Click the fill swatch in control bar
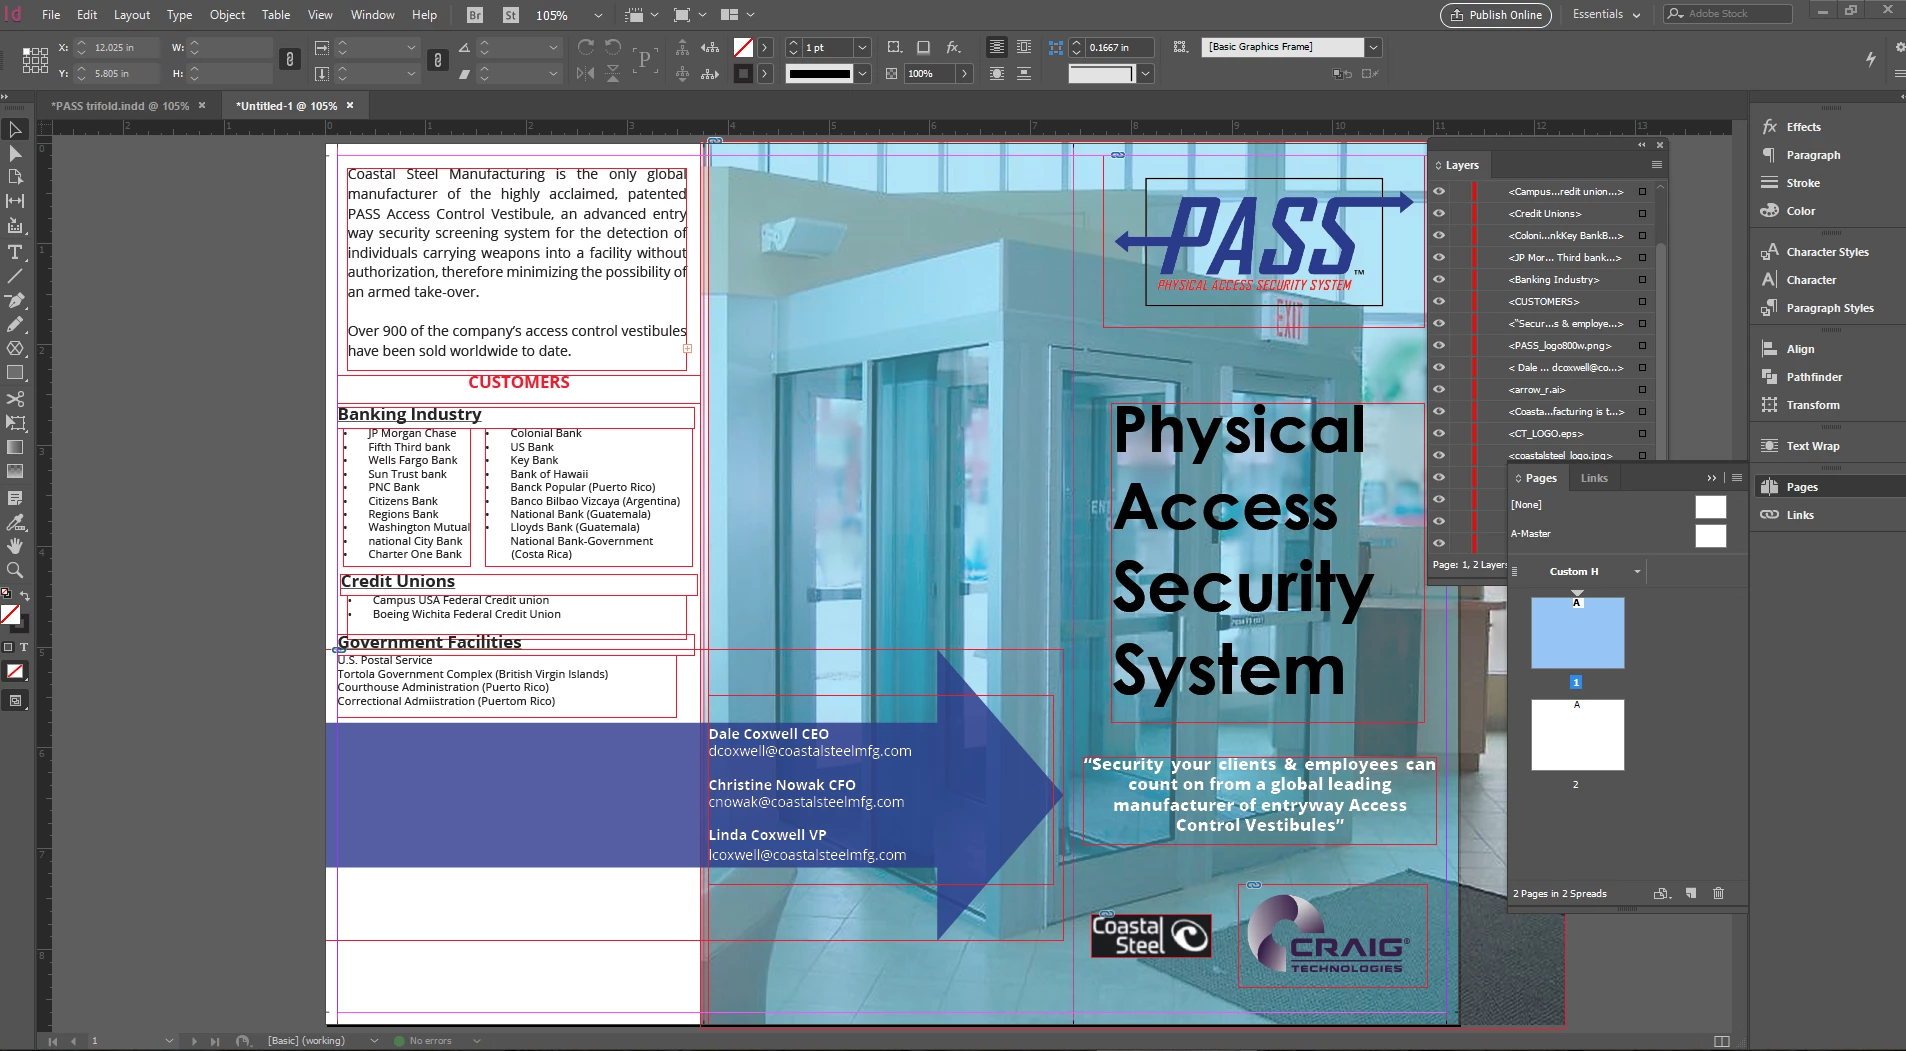 [743, 47]
